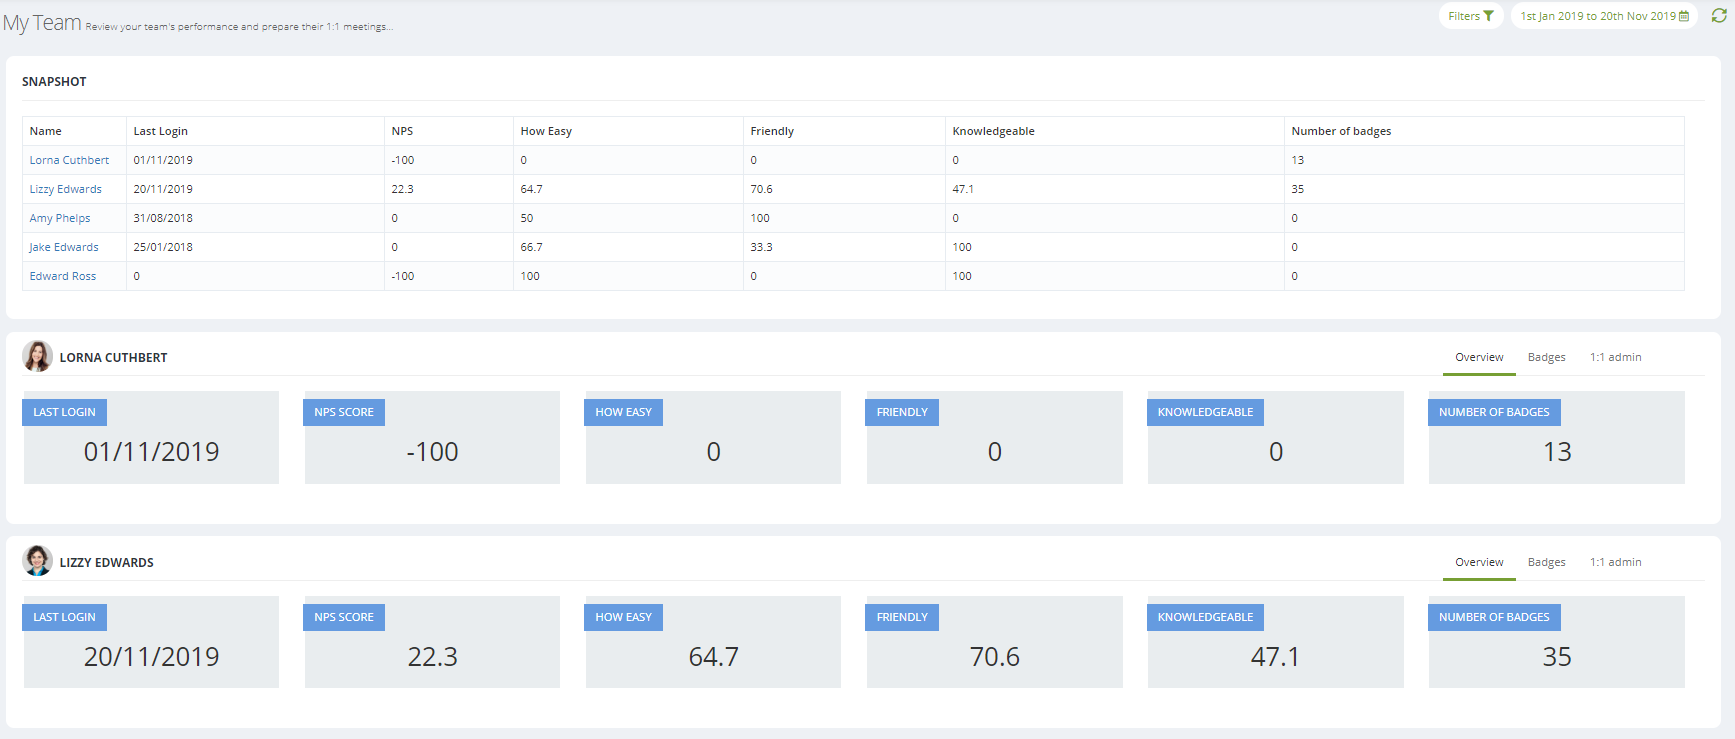Switch to Badges tab for Lizzy Edwards
This screenshot has width=1735, height=739.
tap(1546, 562)
